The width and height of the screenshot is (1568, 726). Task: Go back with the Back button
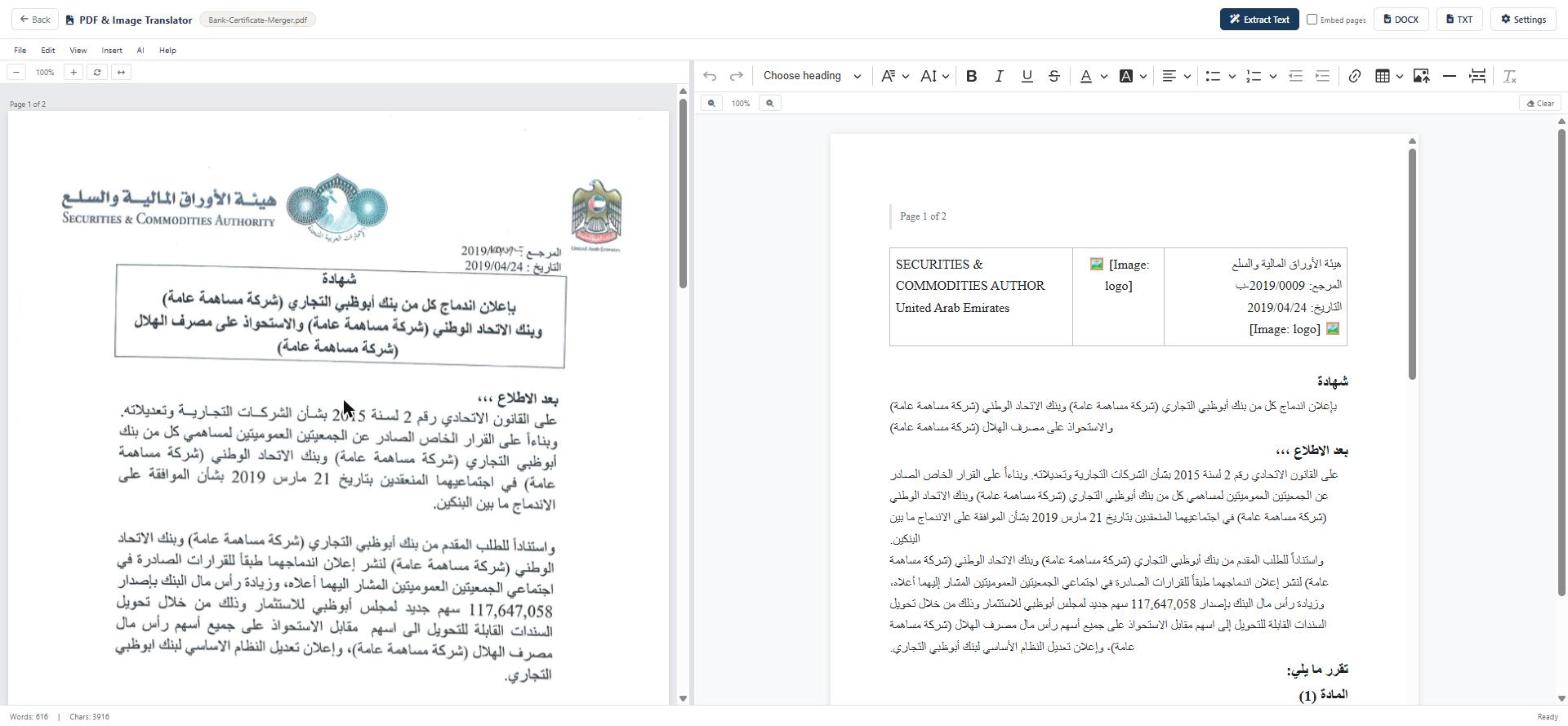34,19
